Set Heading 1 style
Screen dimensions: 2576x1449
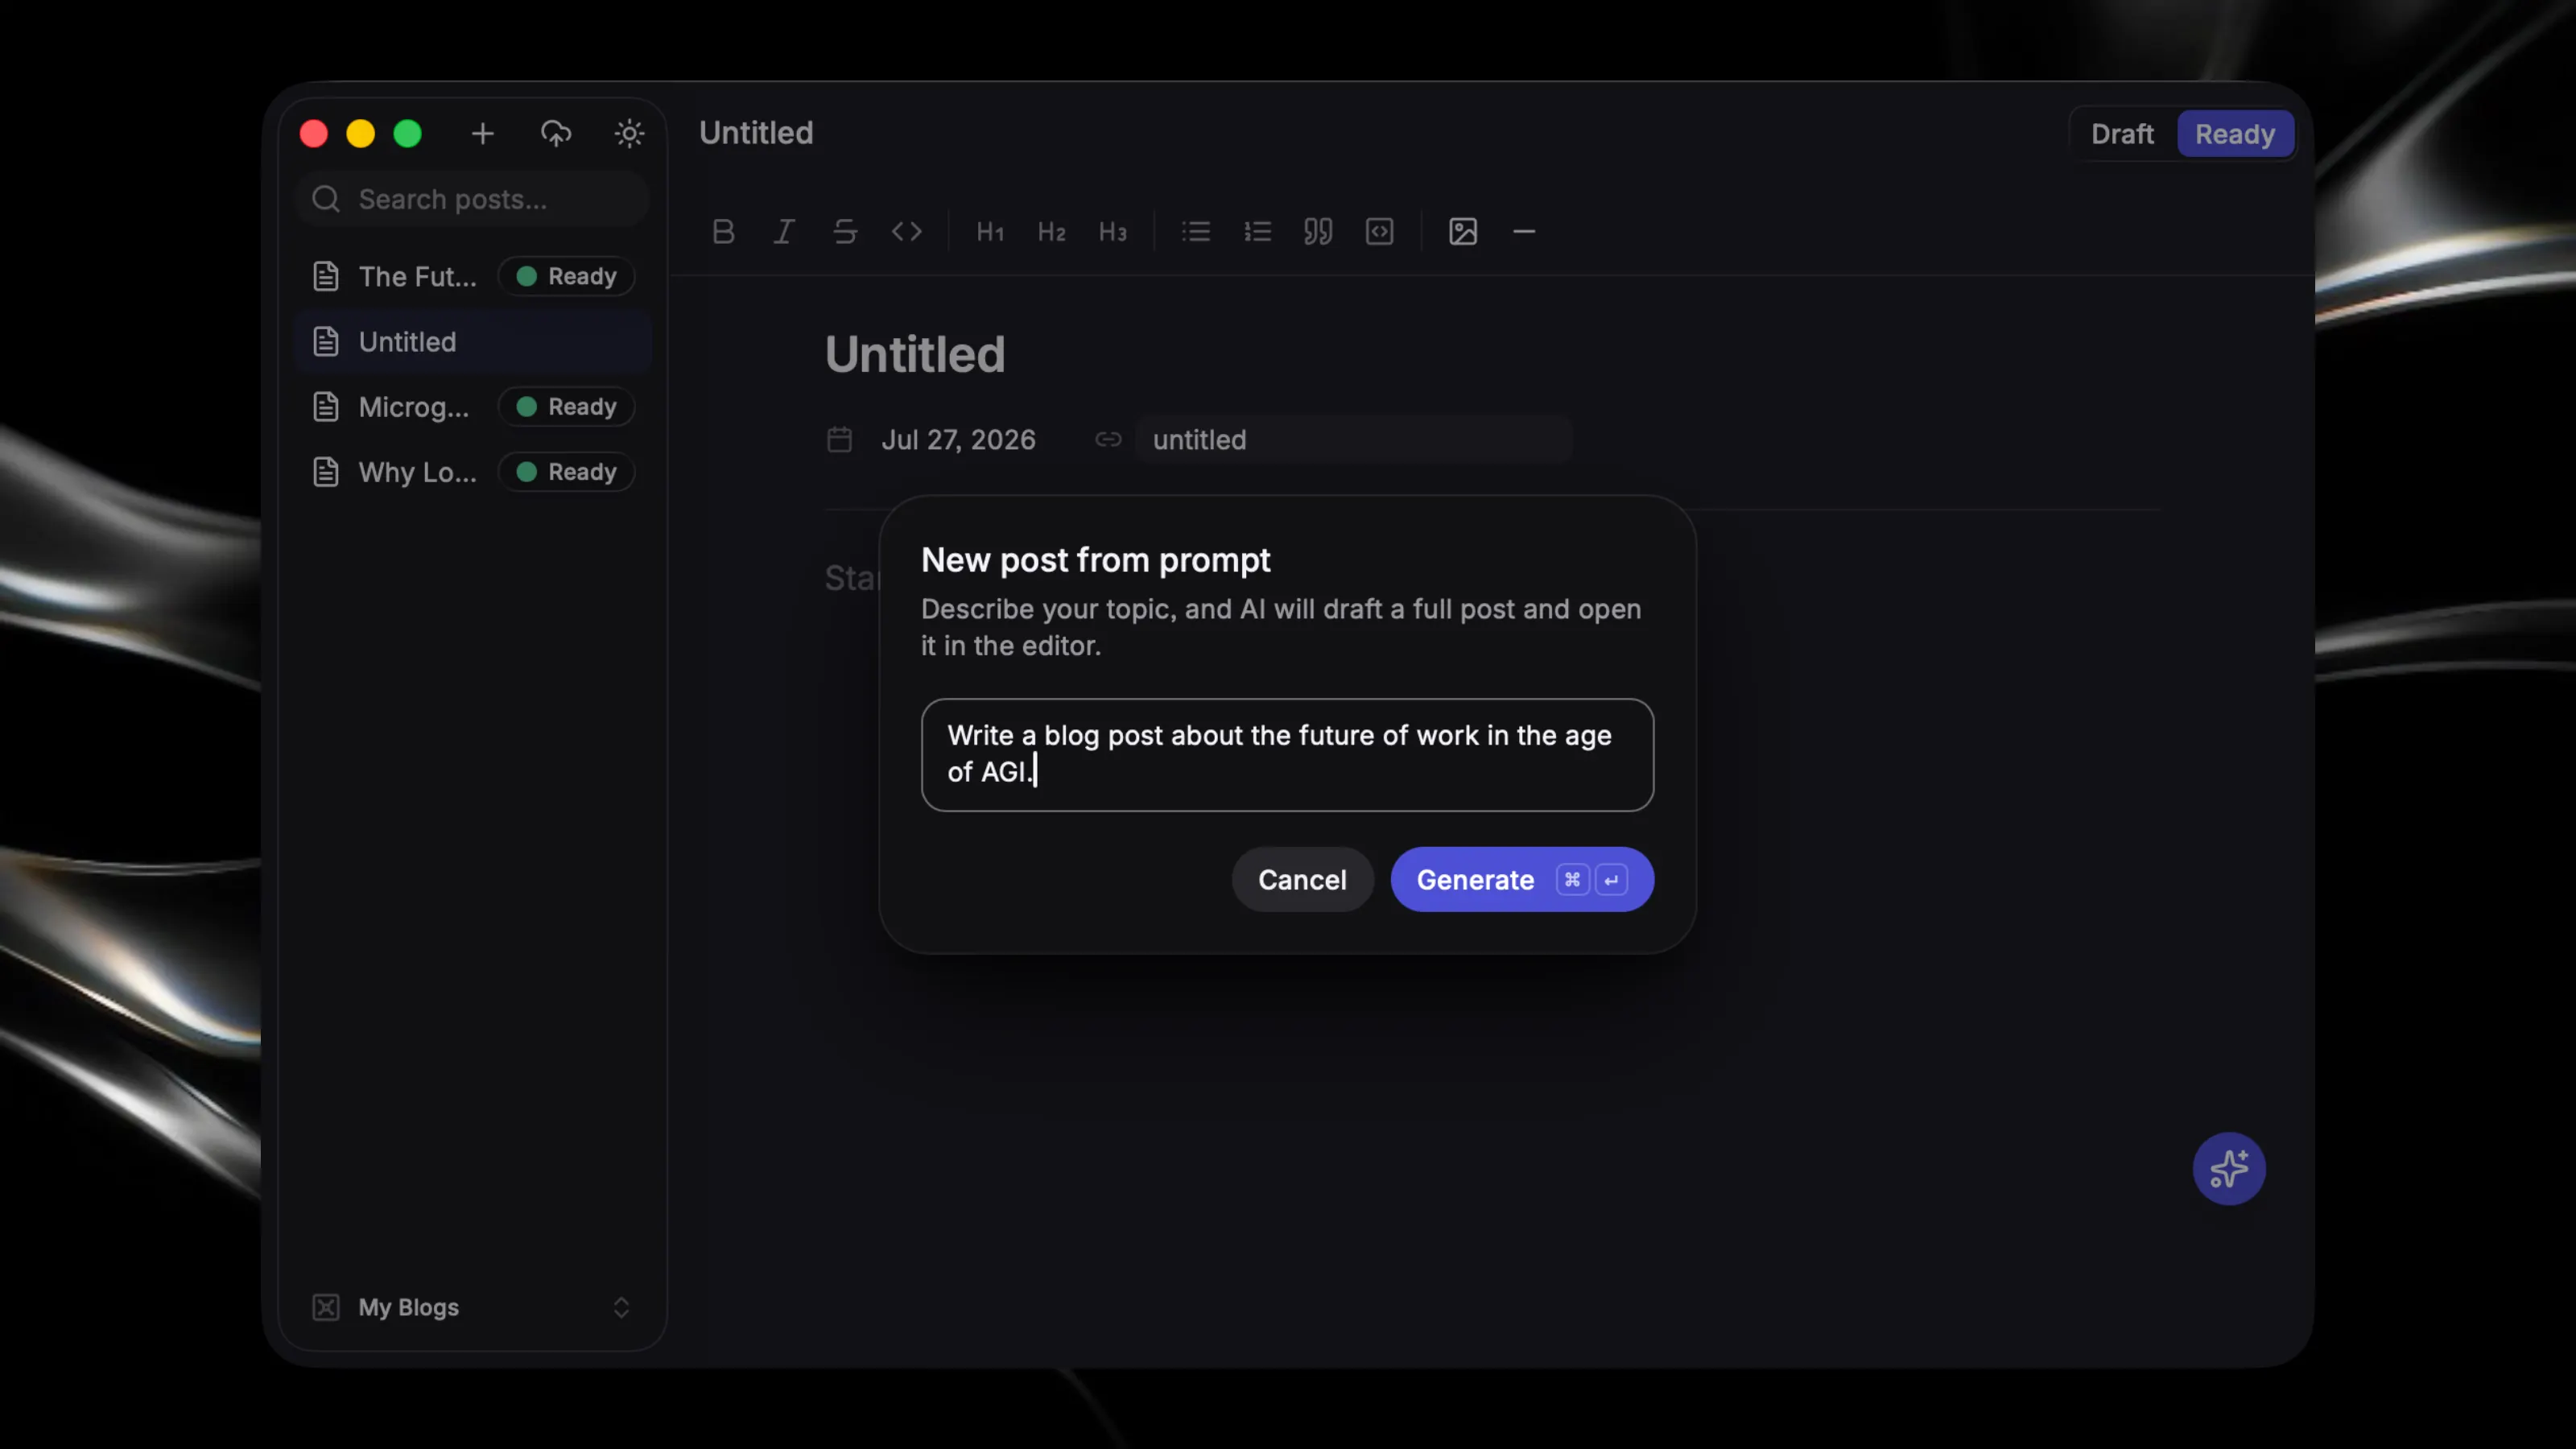[x=990, y=232]
